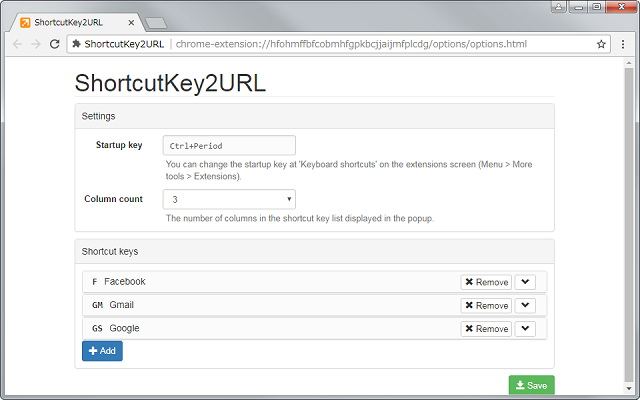The image size is (640, 400).
Task: Remove the Facebook shortcut
Action: click(486, 282)
